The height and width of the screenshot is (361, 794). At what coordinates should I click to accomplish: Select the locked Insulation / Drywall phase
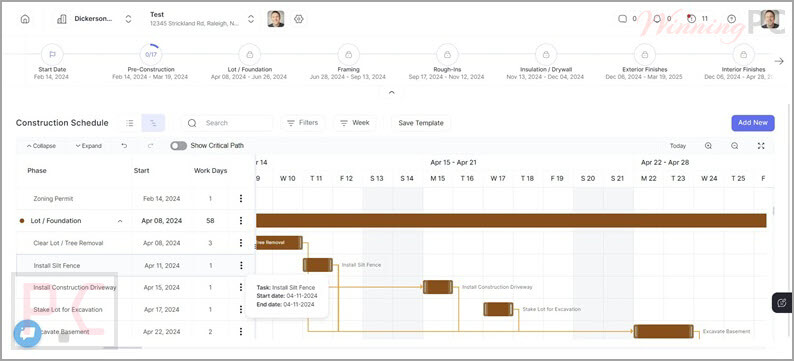[545, 54]
